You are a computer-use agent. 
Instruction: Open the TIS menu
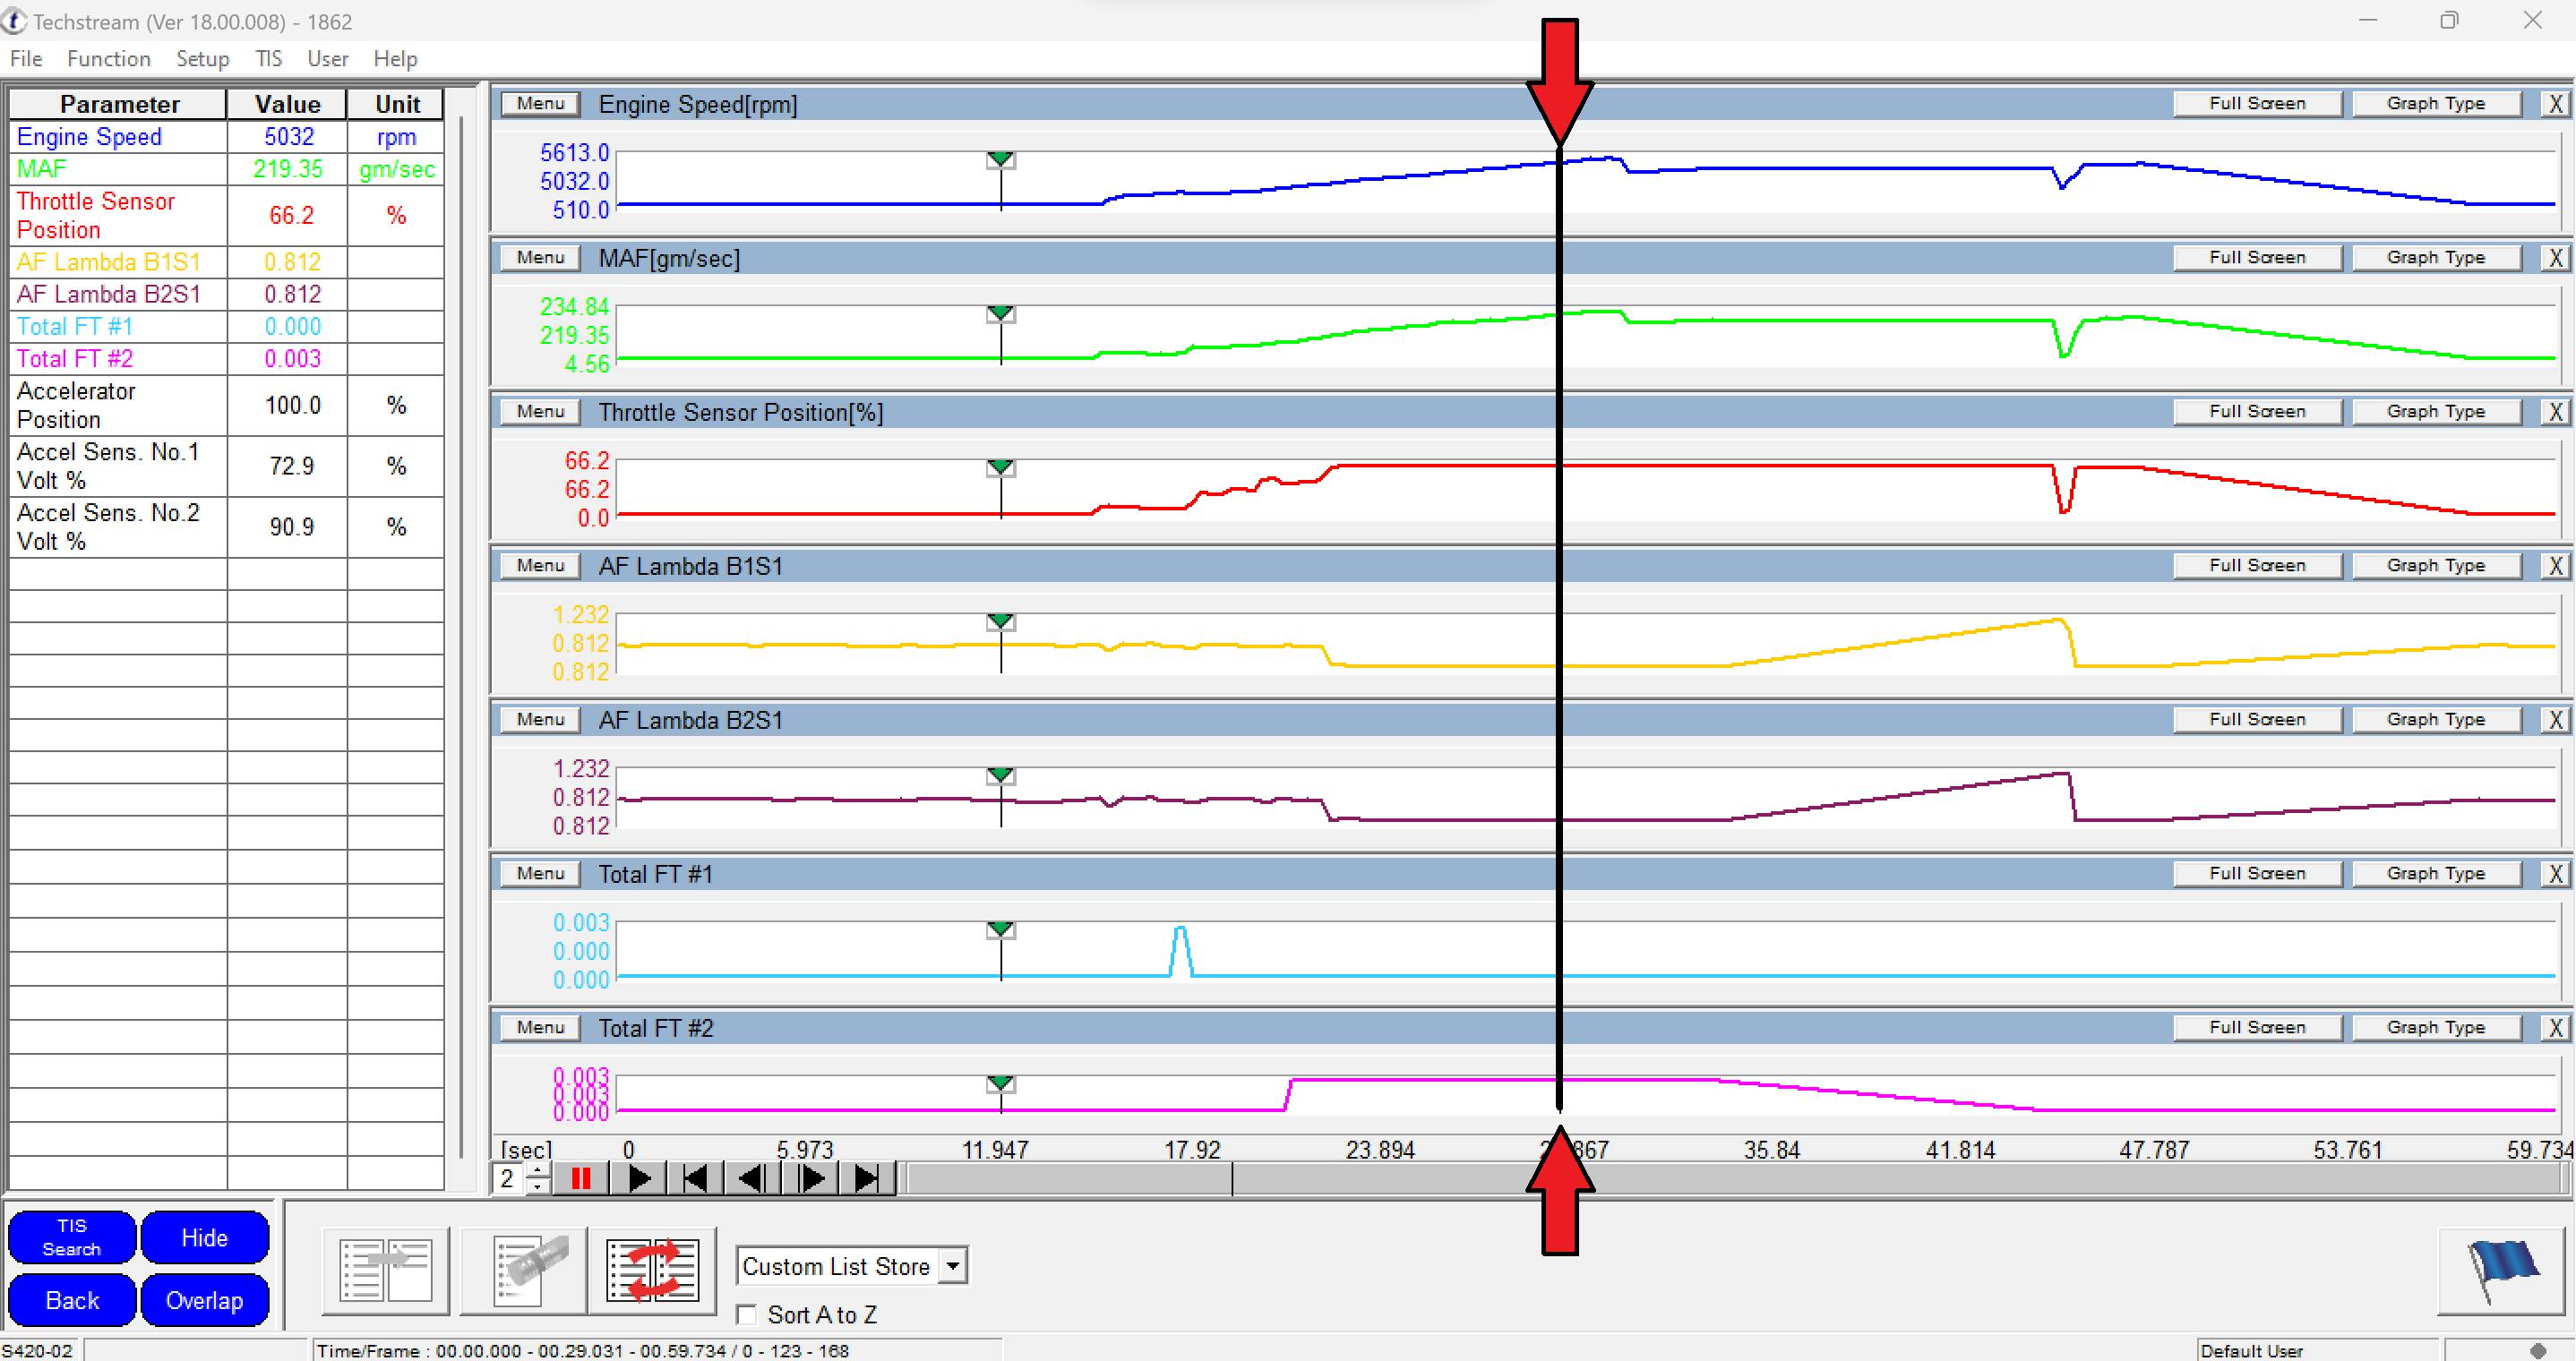[267, 58]
